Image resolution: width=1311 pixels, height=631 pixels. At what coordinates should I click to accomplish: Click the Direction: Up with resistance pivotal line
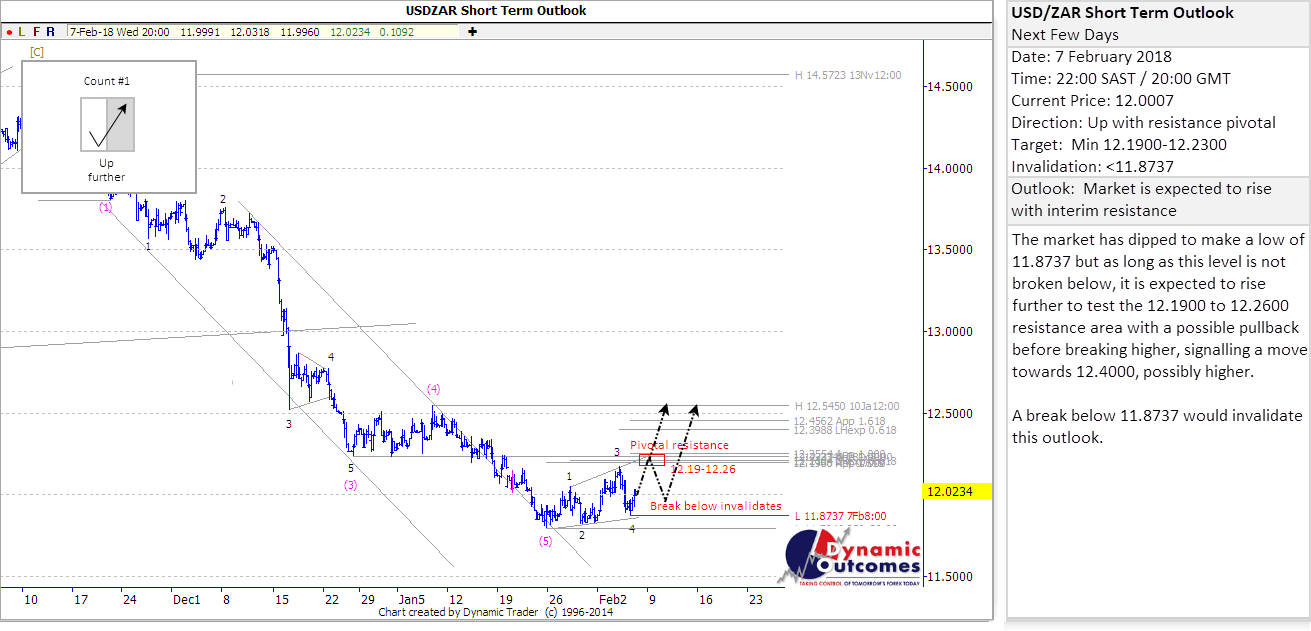coord(1144,123)
